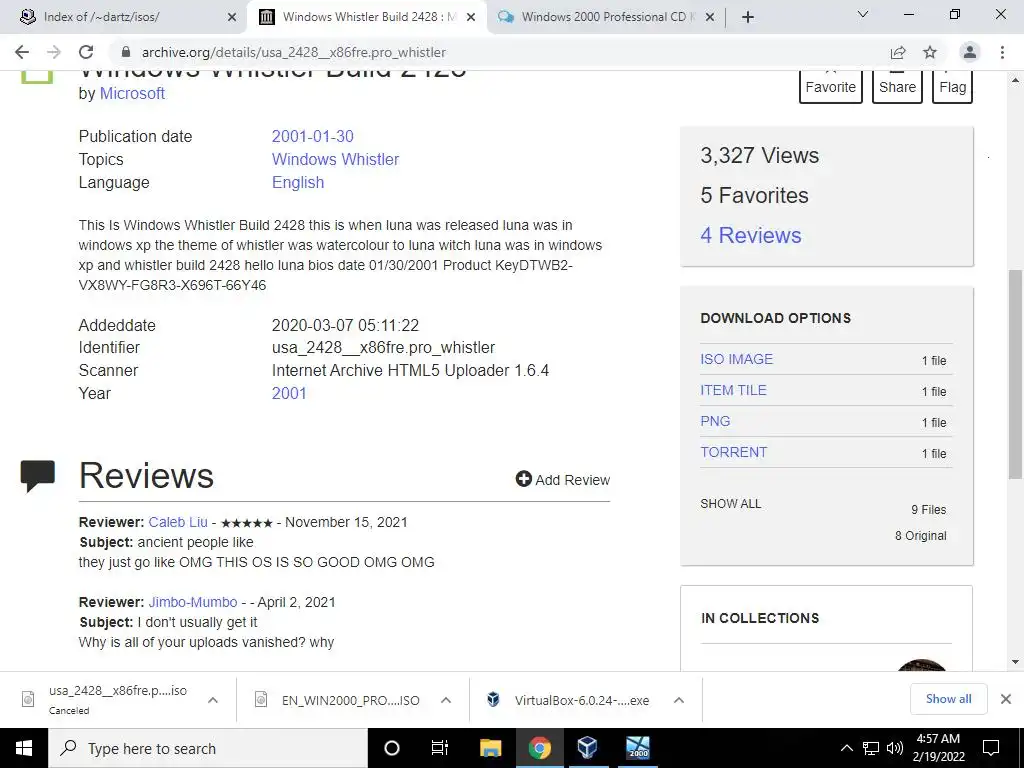Open a new browser tab
Viewport: 1024px width, 768px height.
(x=748, y=17)
